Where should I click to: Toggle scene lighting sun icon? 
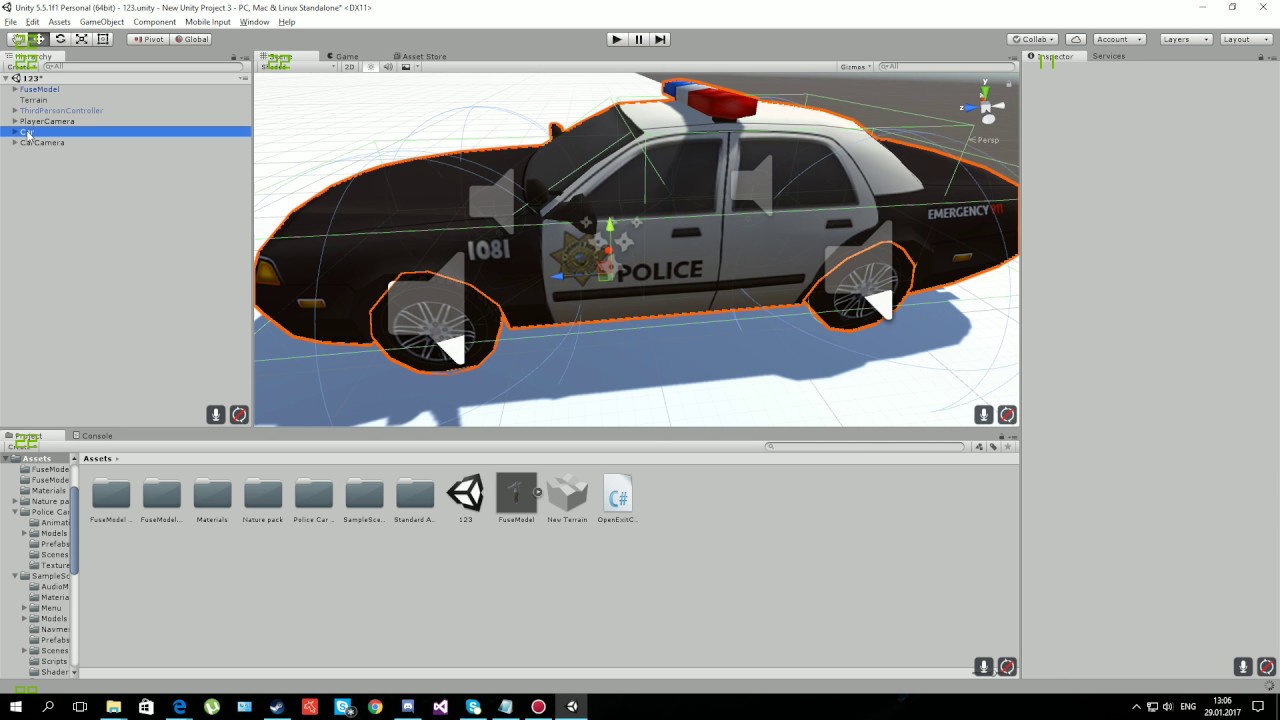pos(370,67)
